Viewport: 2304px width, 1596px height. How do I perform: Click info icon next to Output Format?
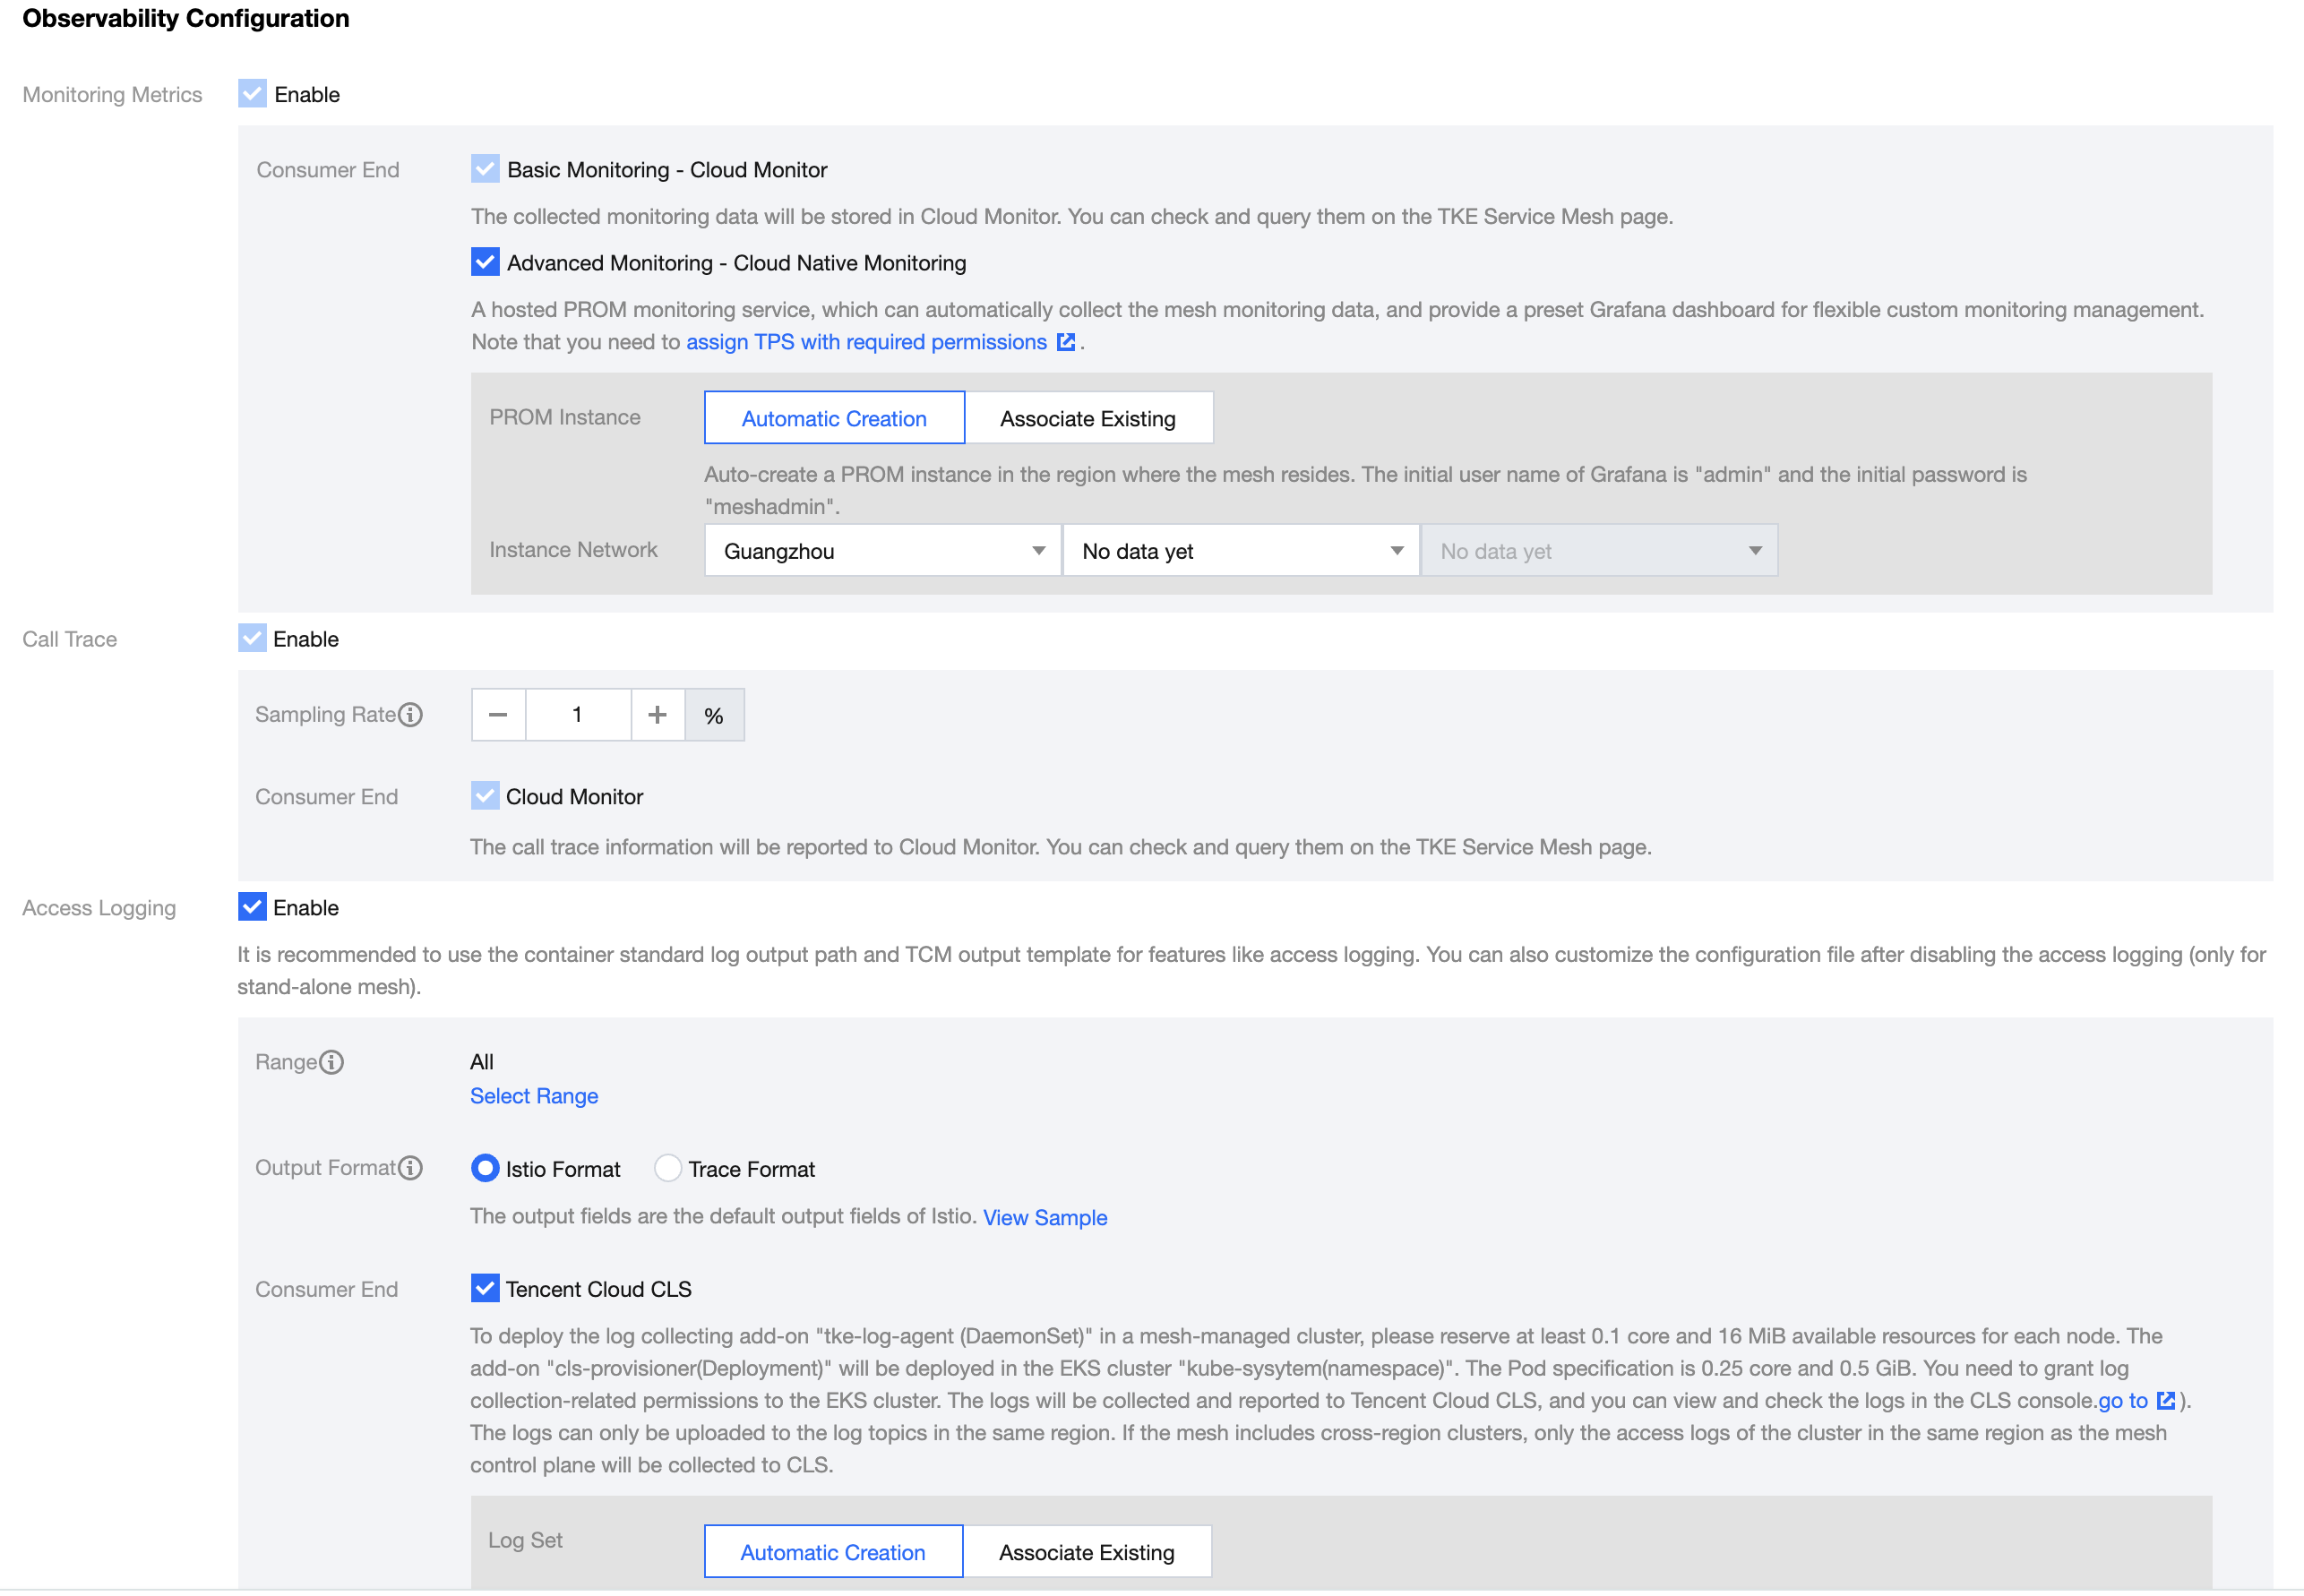pos(410,1168)
